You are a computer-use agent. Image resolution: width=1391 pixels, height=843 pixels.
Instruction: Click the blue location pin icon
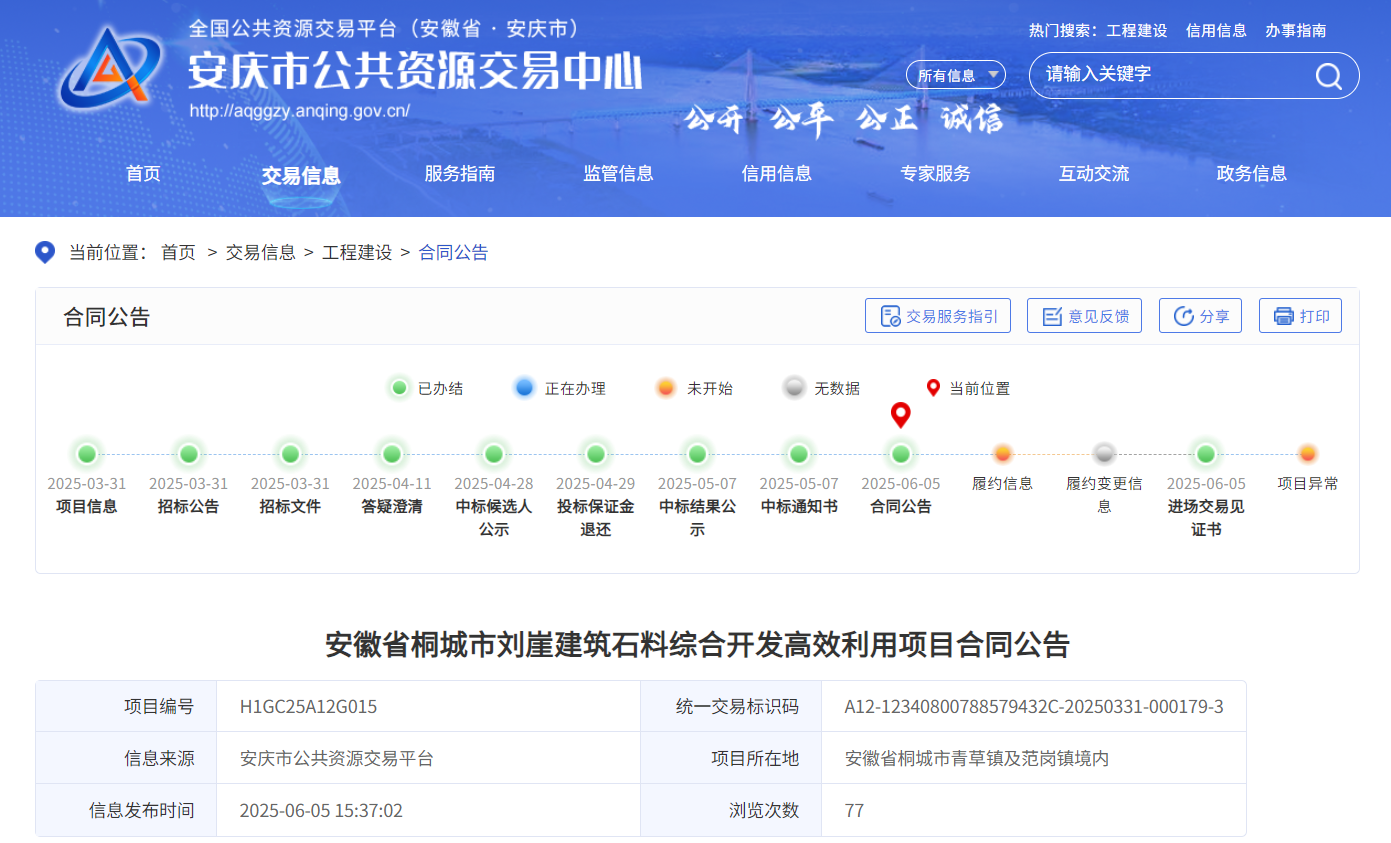(x=45, y=252)
